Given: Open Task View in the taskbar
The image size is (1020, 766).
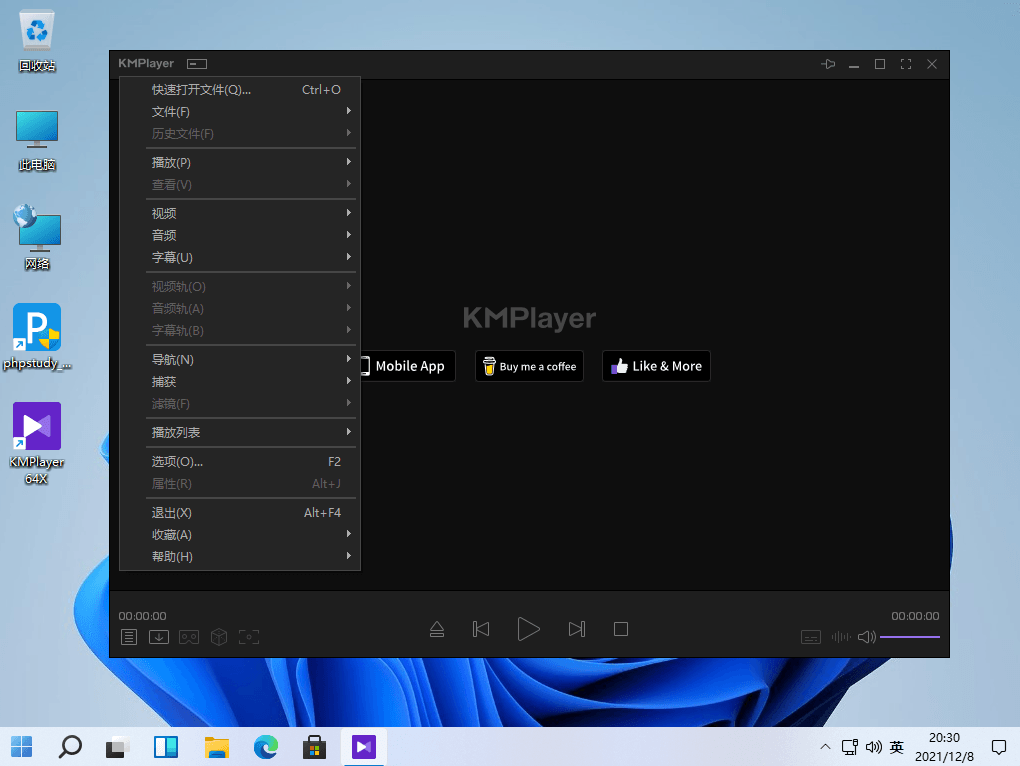Looking at the screenshot, I should (118, 746).
